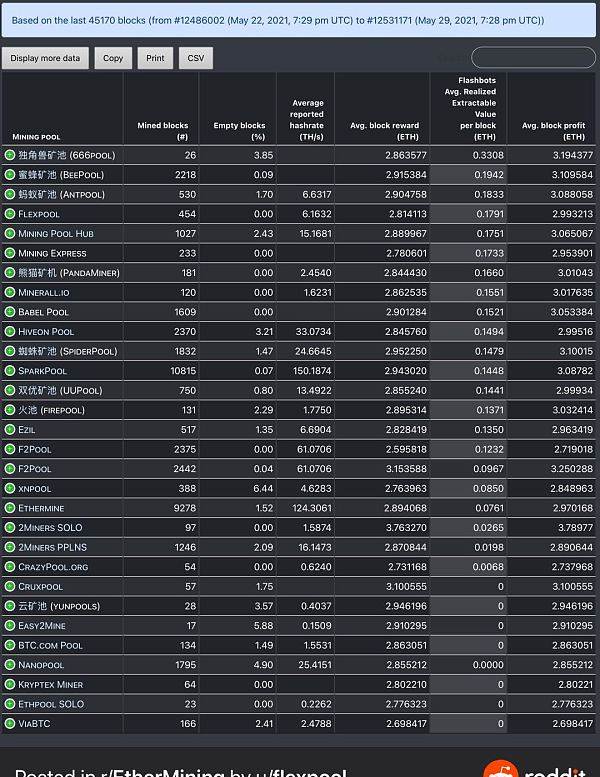Click plus icon beside F2Pool with 2442 blocks
The image size is (600, 777).
pyautogui.click(x=10, y=469)
